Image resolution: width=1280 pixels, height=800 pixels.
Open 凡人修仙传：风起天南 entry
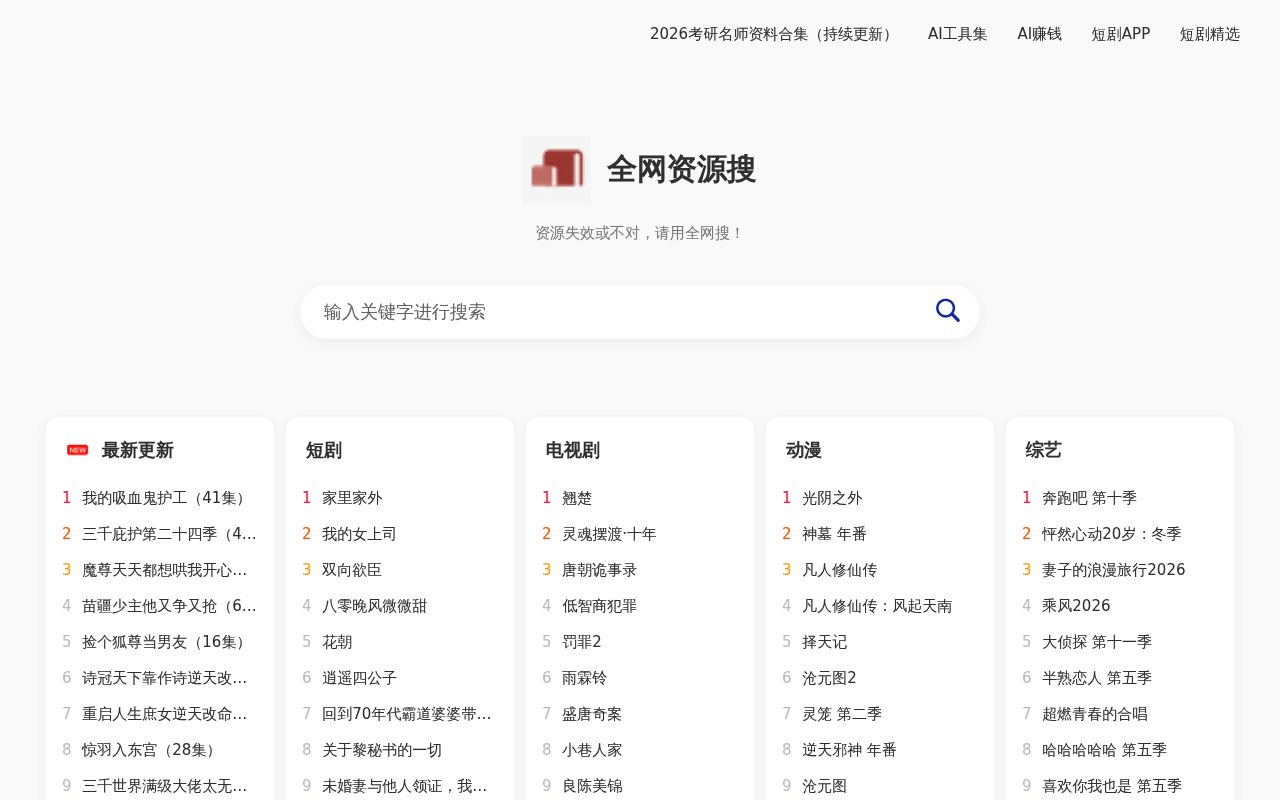point(877,606)
